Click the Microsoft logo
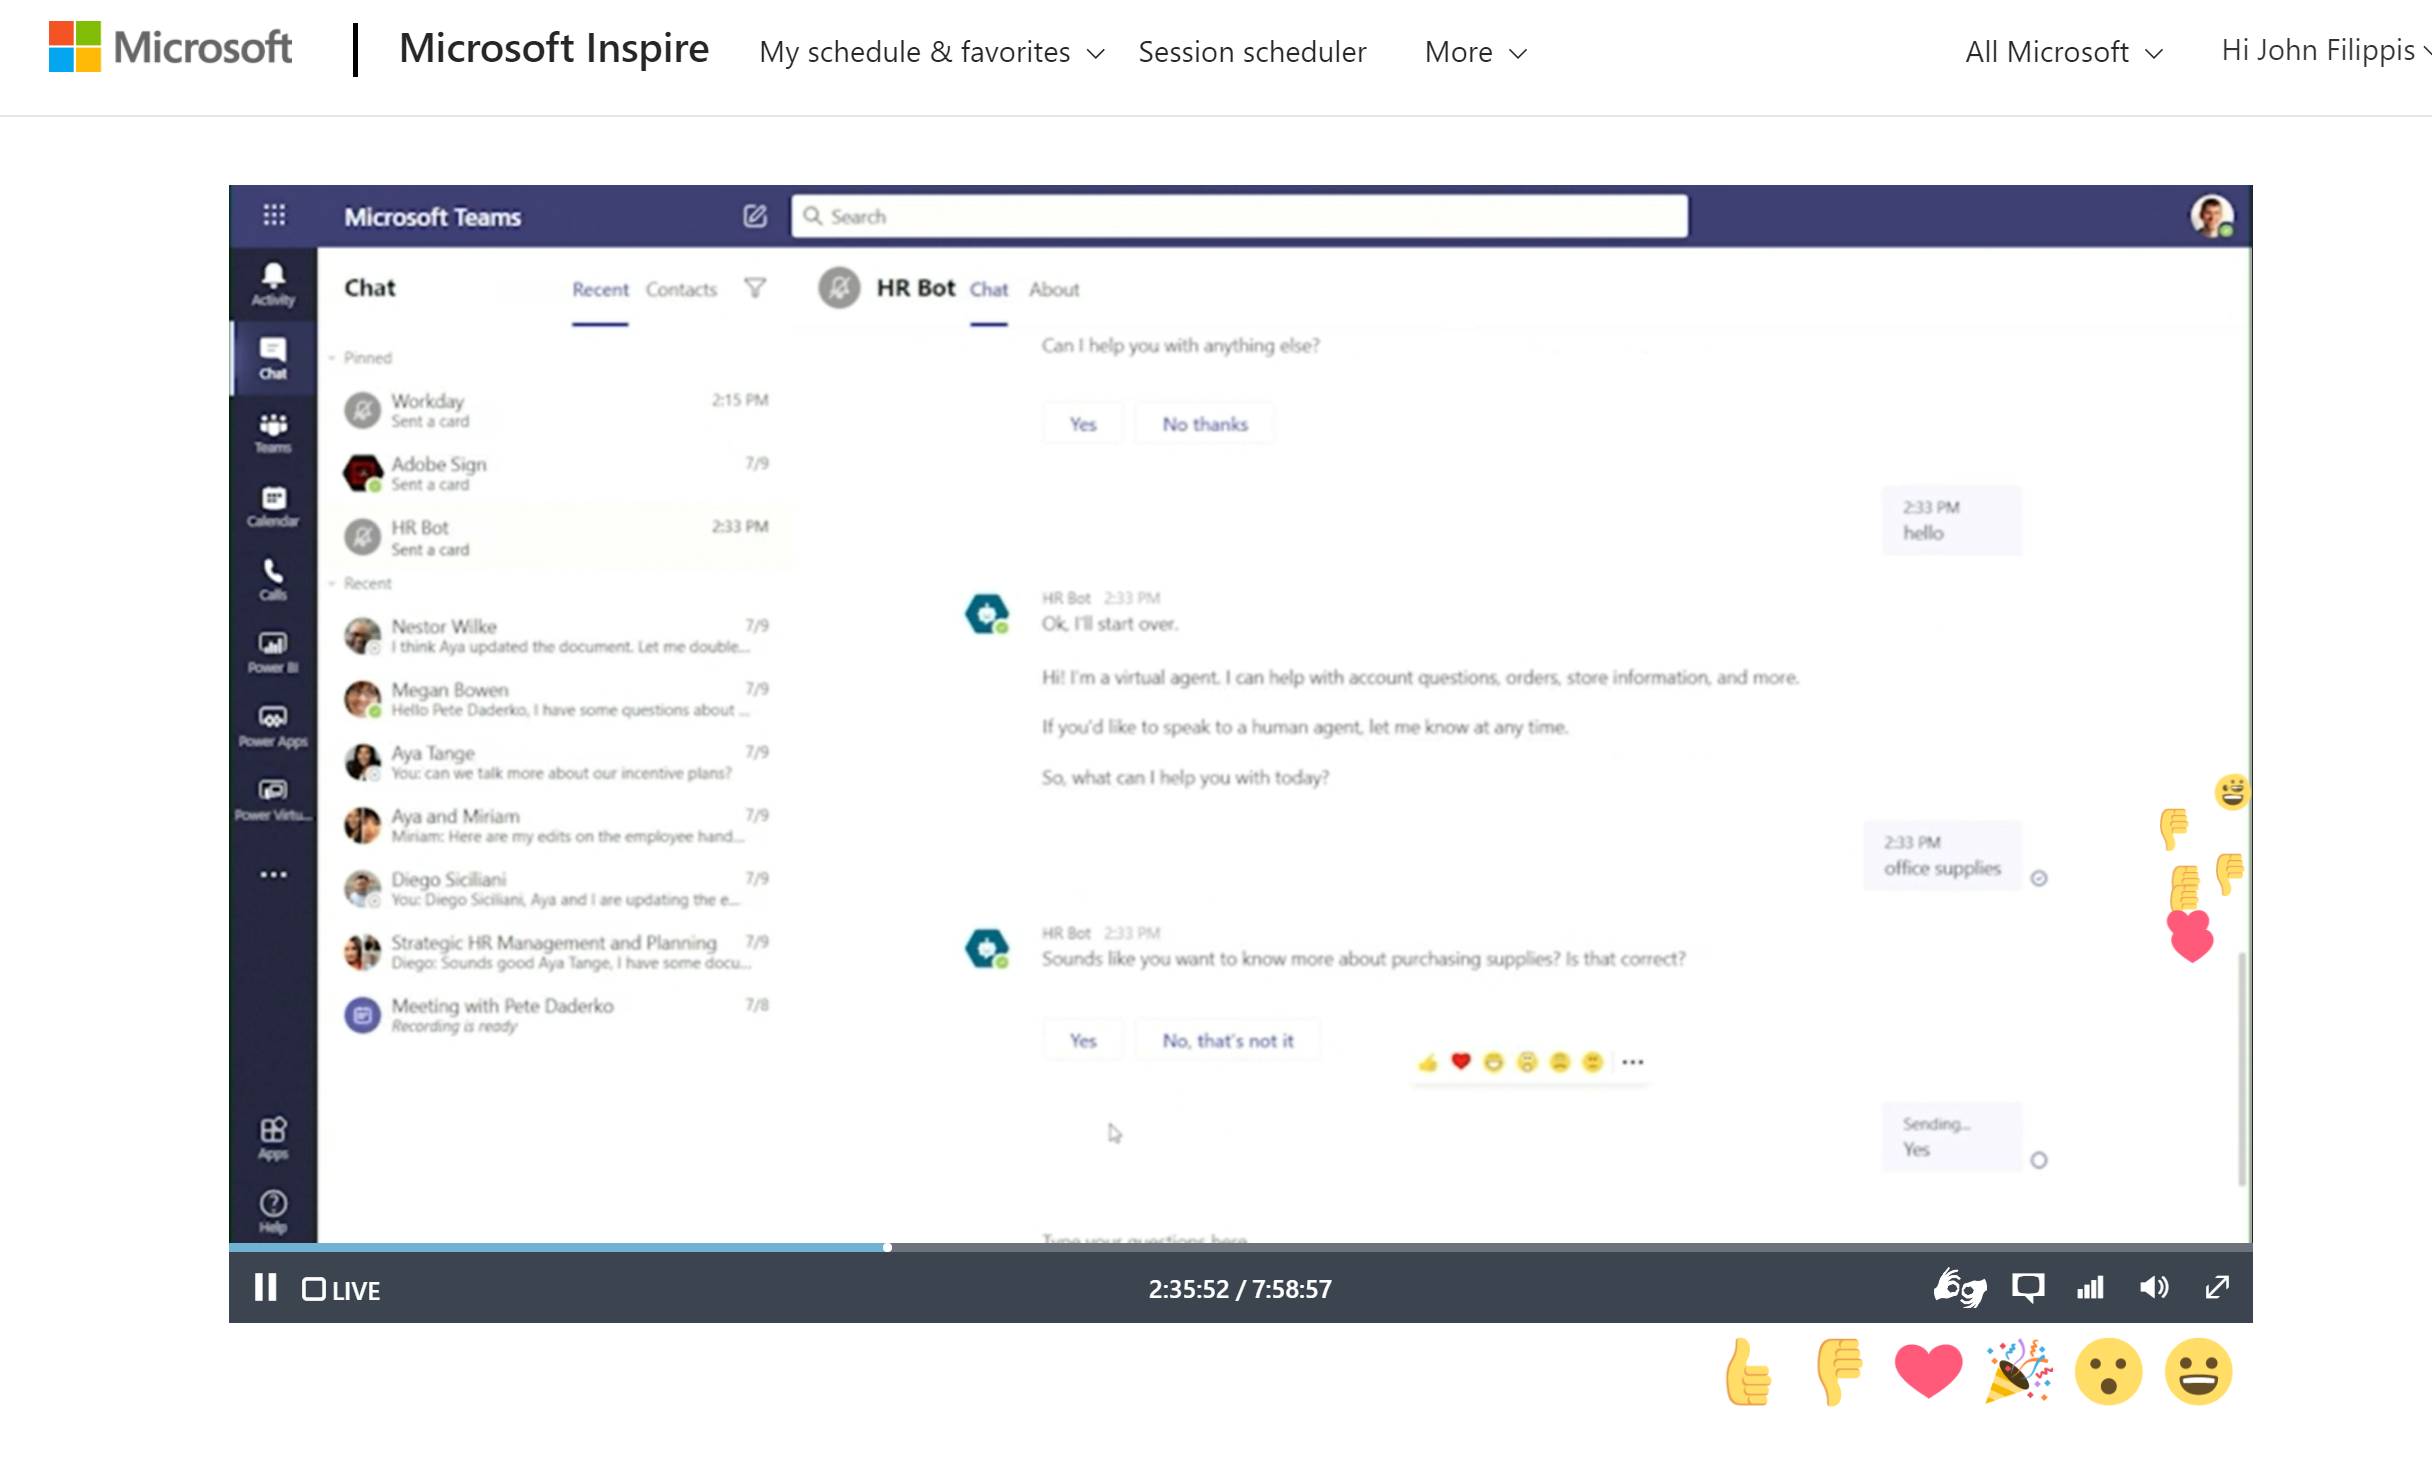 (x=170, y=47)
